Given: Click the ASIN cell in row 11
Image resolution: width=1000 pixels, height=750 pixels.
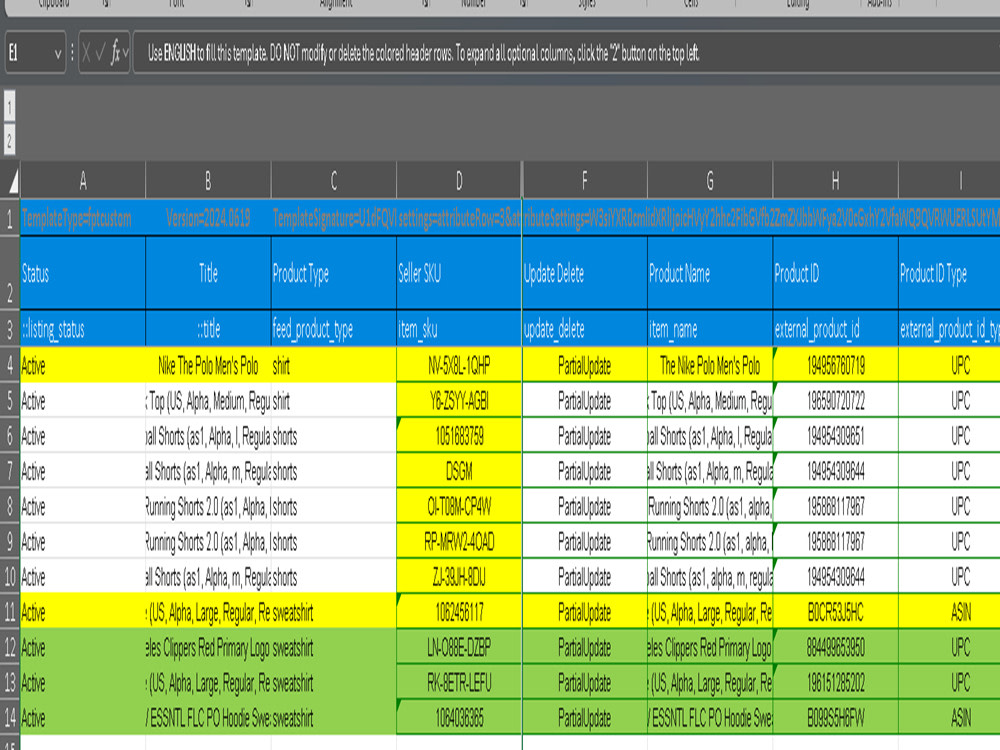Looking at the screenshot, I should tap(949, 612).
